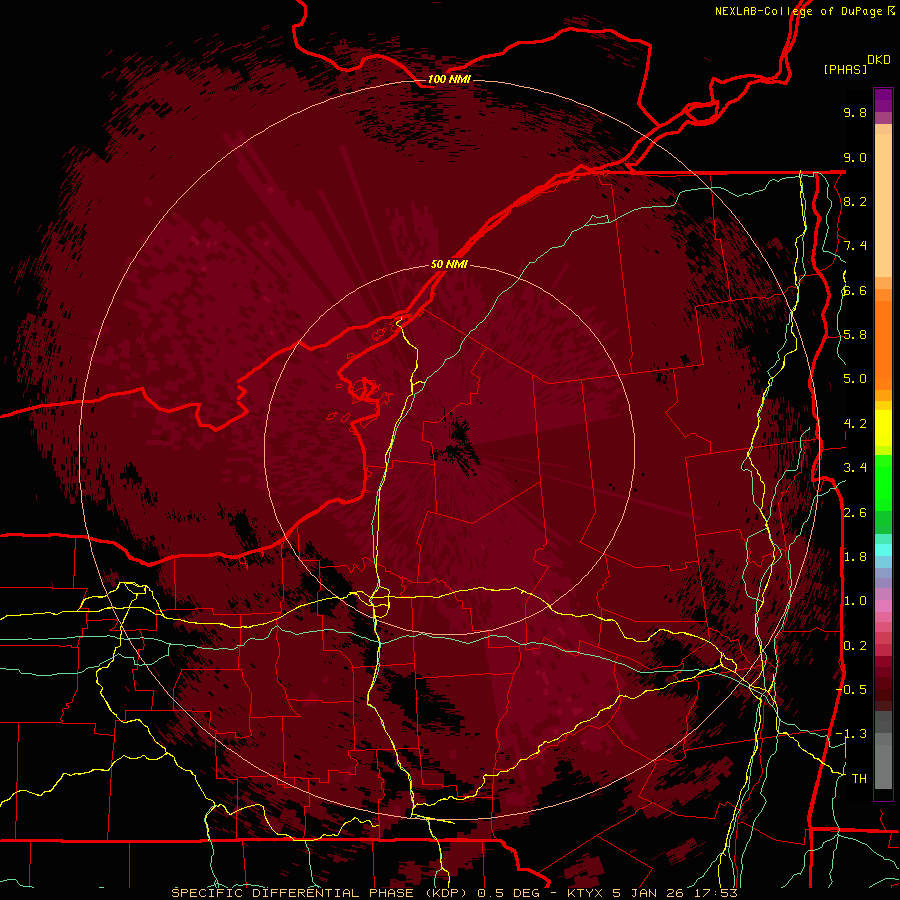Click the 4.2 scale value
Viewport: 900px width, 900px height.
[x=855, y=424]
